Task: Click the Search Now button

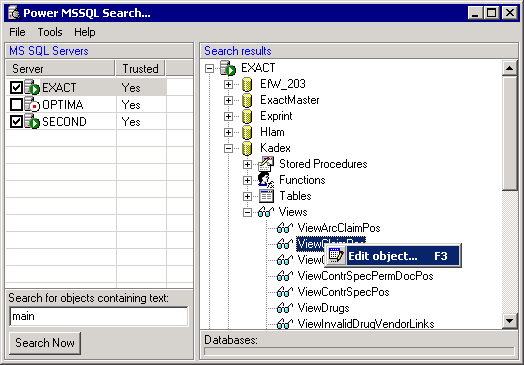Action: (45, 343)
